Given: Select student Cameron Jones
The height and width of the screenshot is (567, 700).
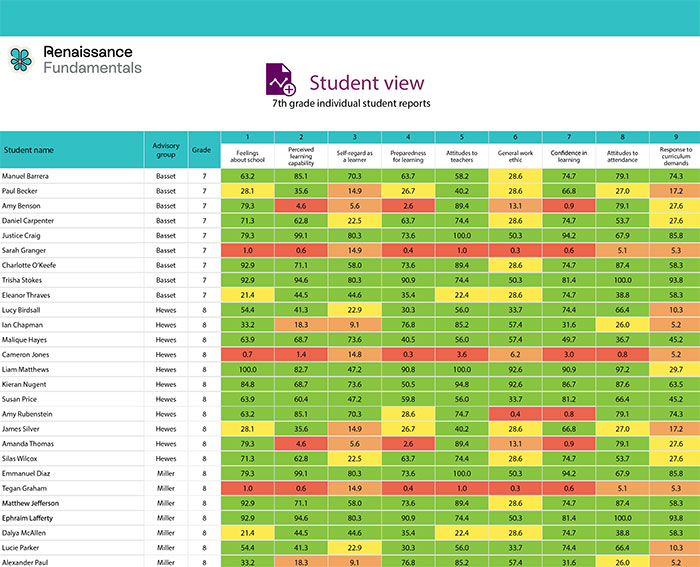Looking at the screenshot, I should point(27,355).
